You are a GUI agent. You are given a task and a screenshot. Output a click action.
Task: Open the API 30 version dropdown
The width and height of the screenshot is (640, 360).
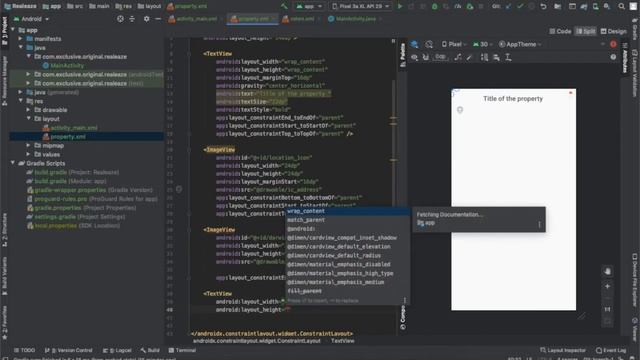[483, 44]
